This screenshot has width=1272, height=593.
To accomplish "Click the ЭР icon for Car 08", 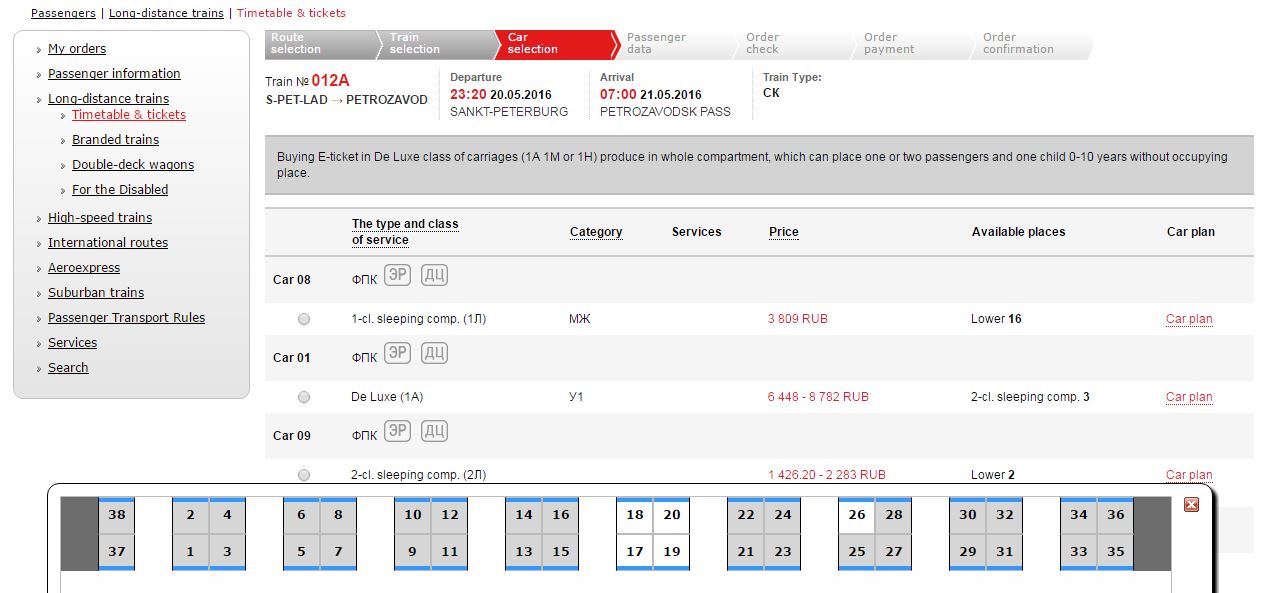I will (x=398, y=274).
